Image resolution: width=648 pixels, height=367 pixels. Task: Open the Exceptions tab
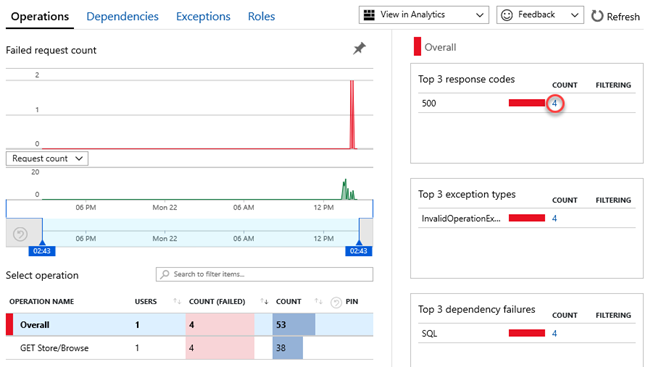203,17
